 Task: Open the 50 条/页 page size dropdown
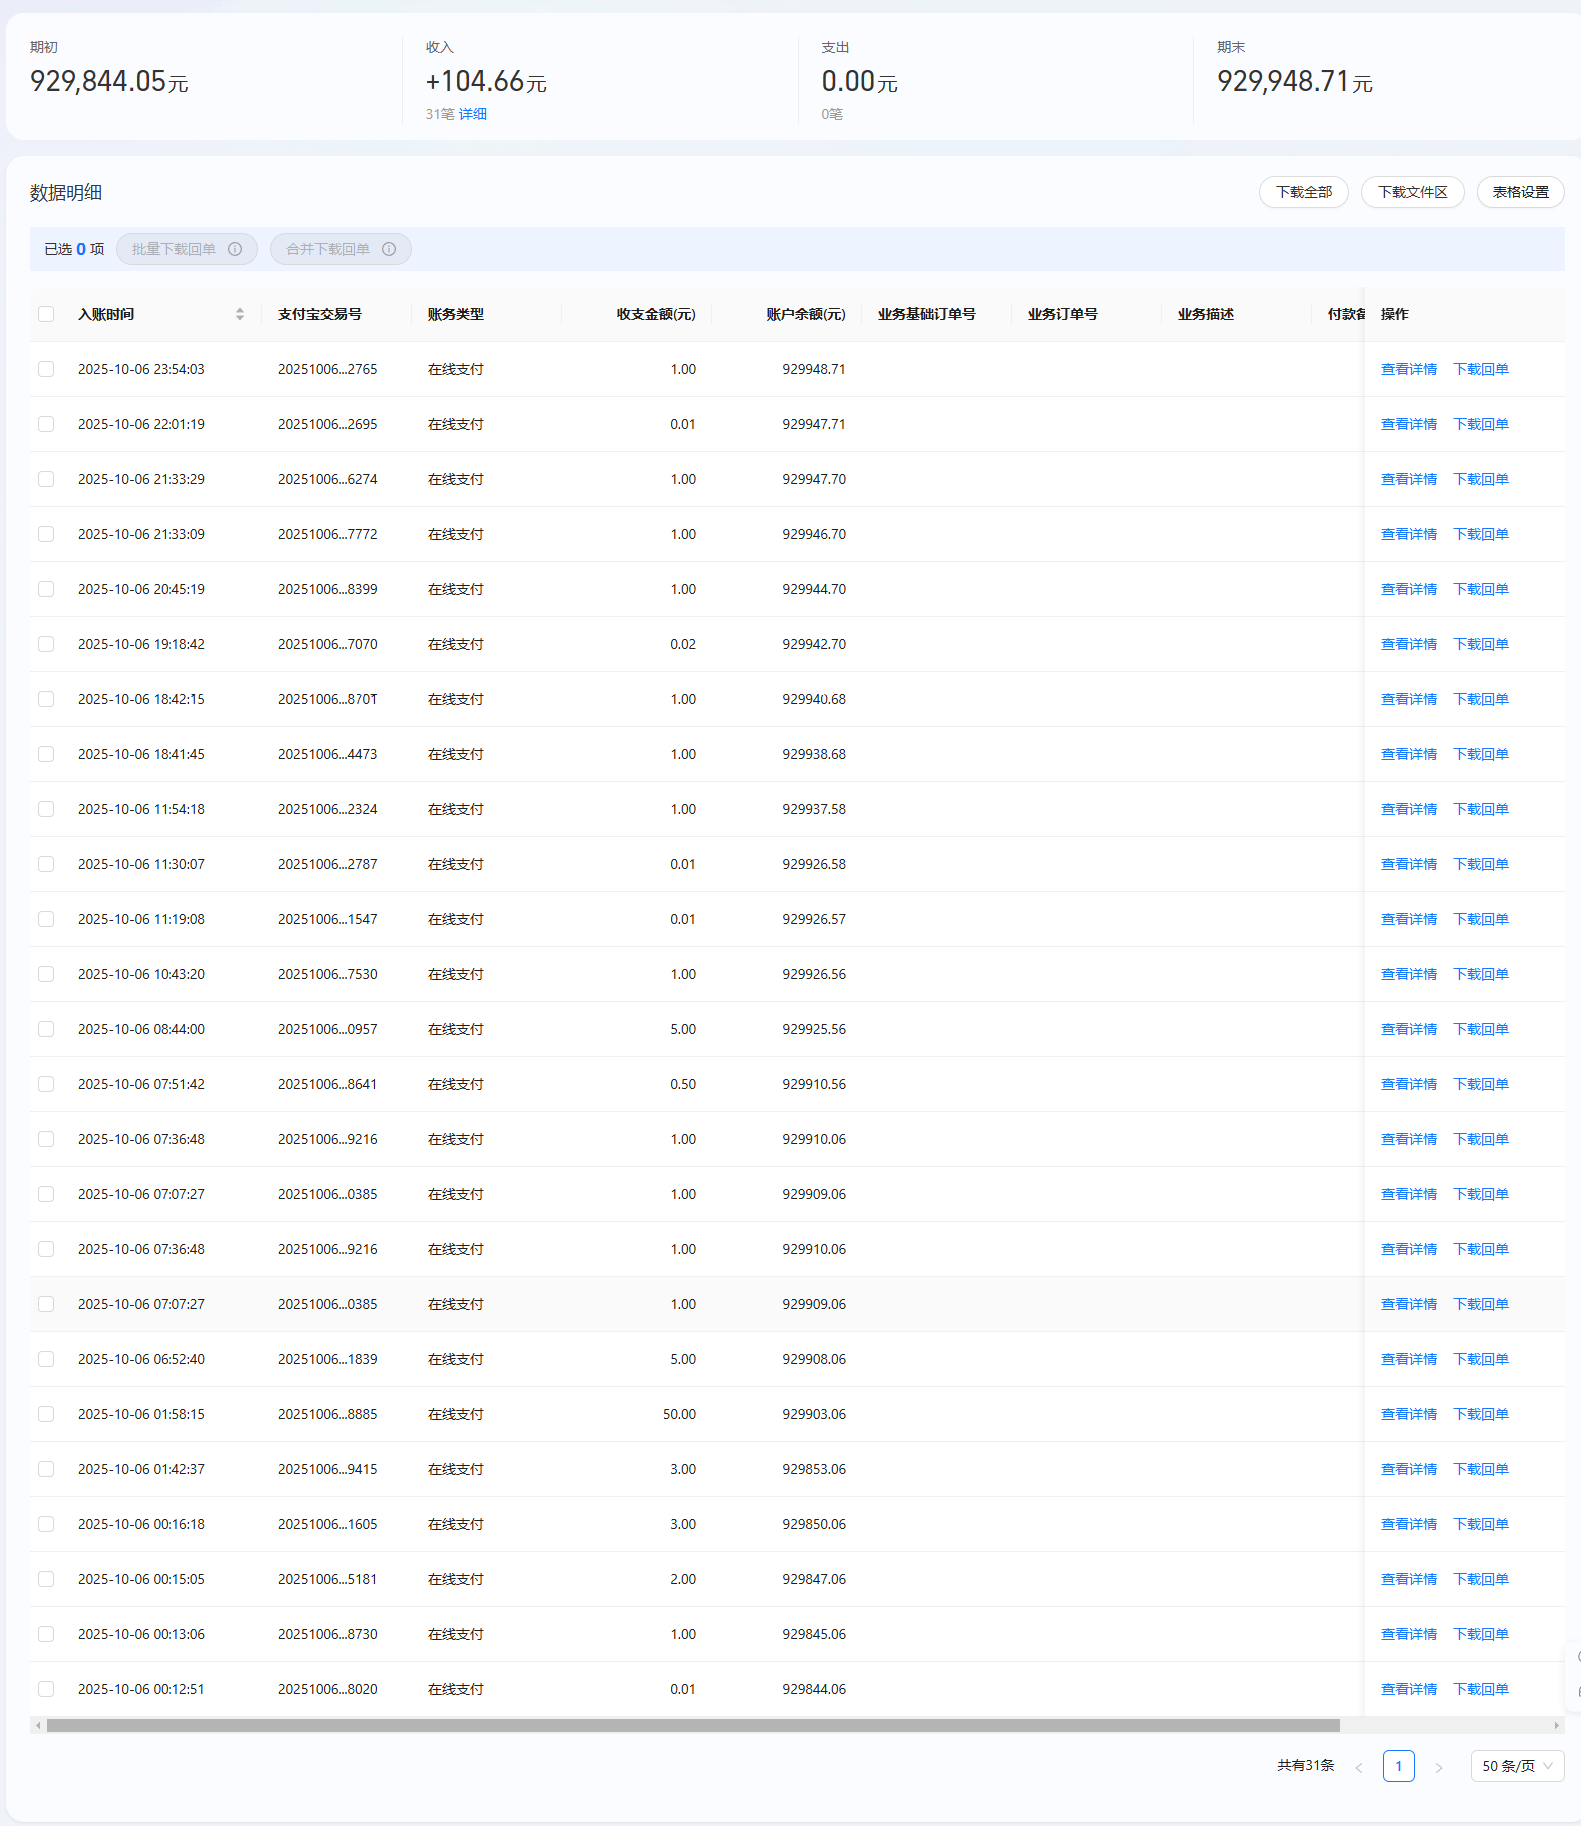coord(1516,1766)
